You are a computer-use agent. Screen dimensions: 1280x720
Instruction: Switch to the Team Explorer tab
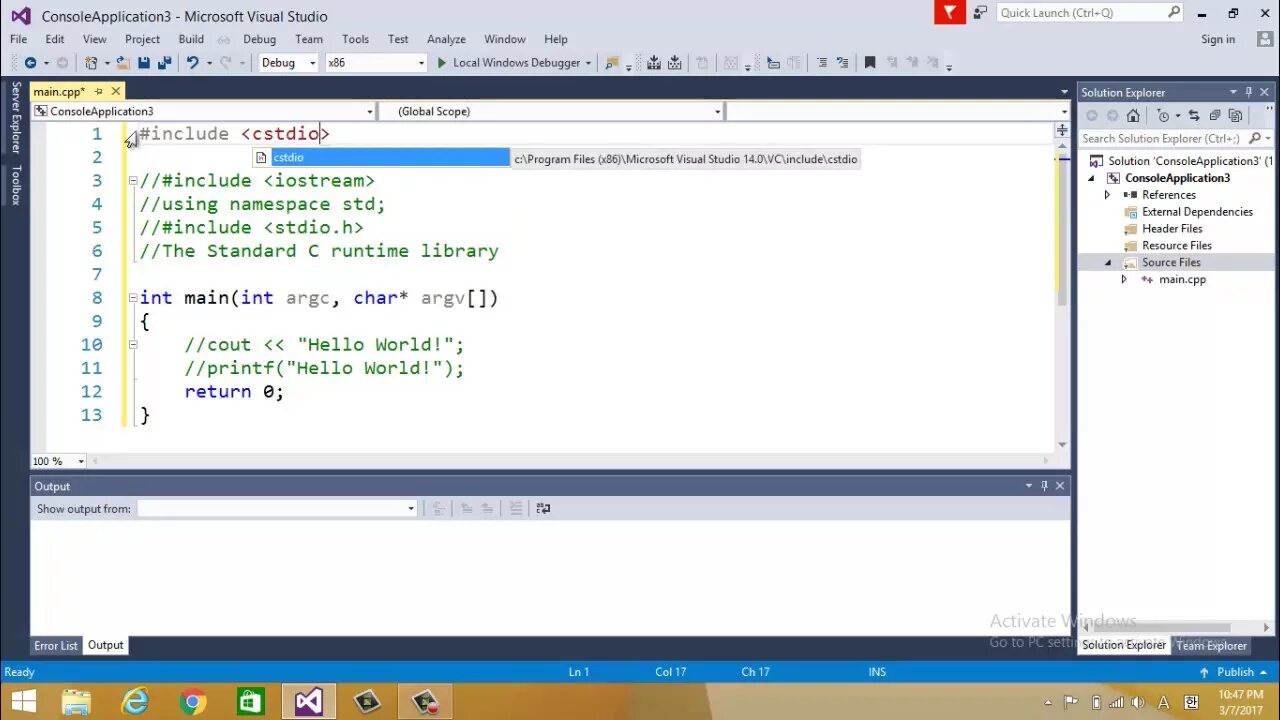(x=1211, y=645)
